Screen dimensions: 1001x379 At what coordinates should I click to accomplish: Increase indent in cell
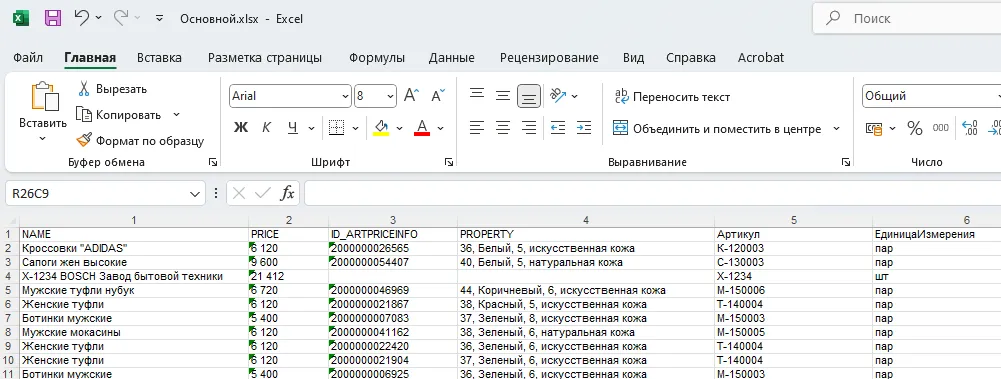(x=583, y=128)
